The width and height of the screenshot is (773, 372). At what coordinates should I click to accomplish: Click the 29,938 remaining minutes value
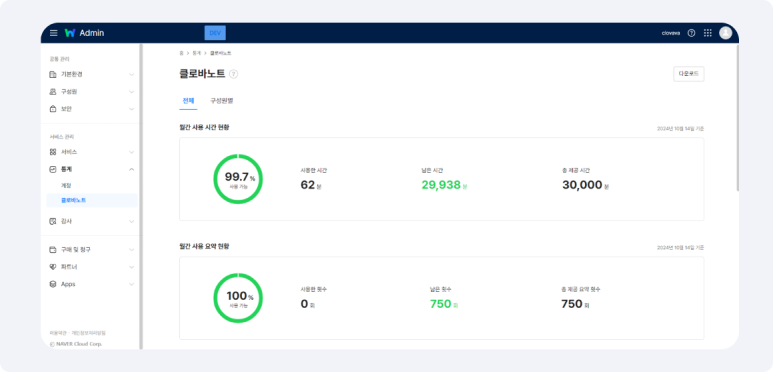coord(441,185)
